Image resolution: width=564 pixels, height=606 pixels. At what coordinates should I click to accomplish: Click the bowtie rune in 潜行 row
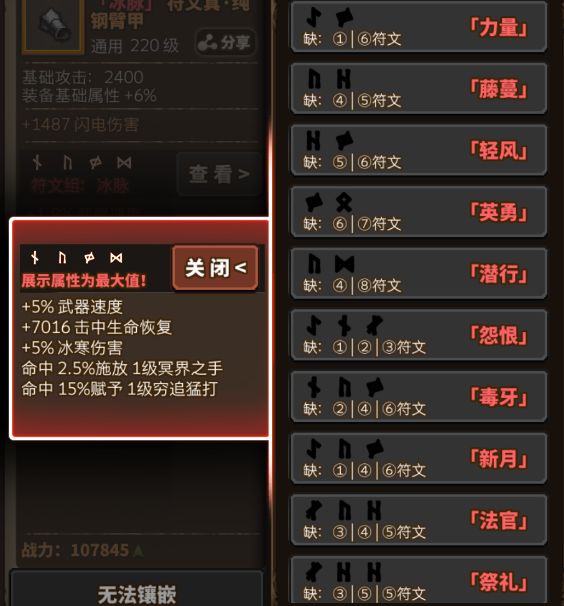tap(344, 265)
